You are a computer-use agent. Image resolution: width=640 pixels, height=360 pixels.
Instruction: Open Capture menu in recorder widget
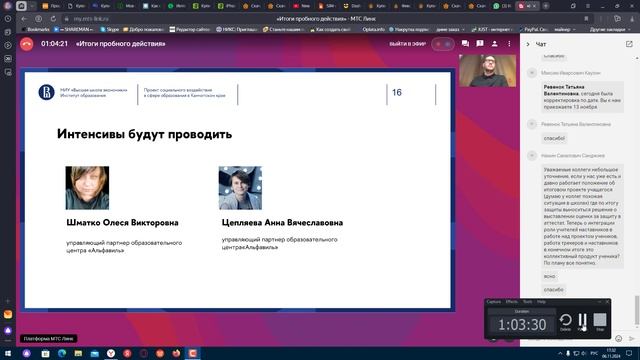click(x=493, y=302)
